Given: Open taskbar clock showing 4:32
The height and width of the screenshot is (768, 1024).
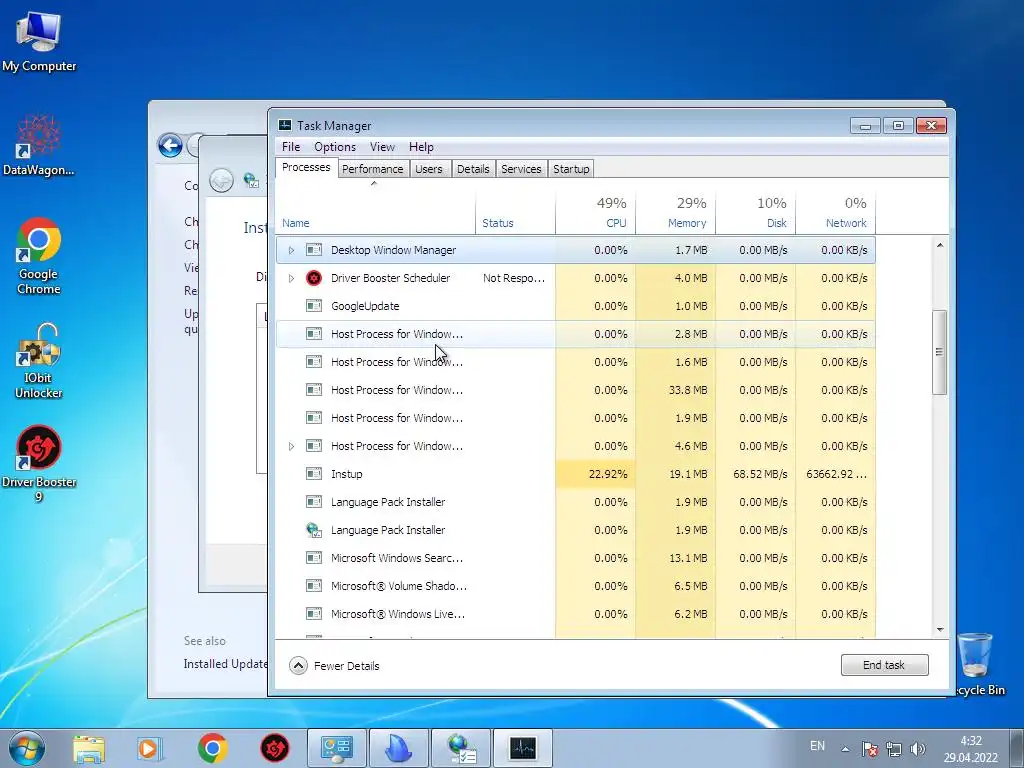Looking at the screenshot, I should pos(970,749).
